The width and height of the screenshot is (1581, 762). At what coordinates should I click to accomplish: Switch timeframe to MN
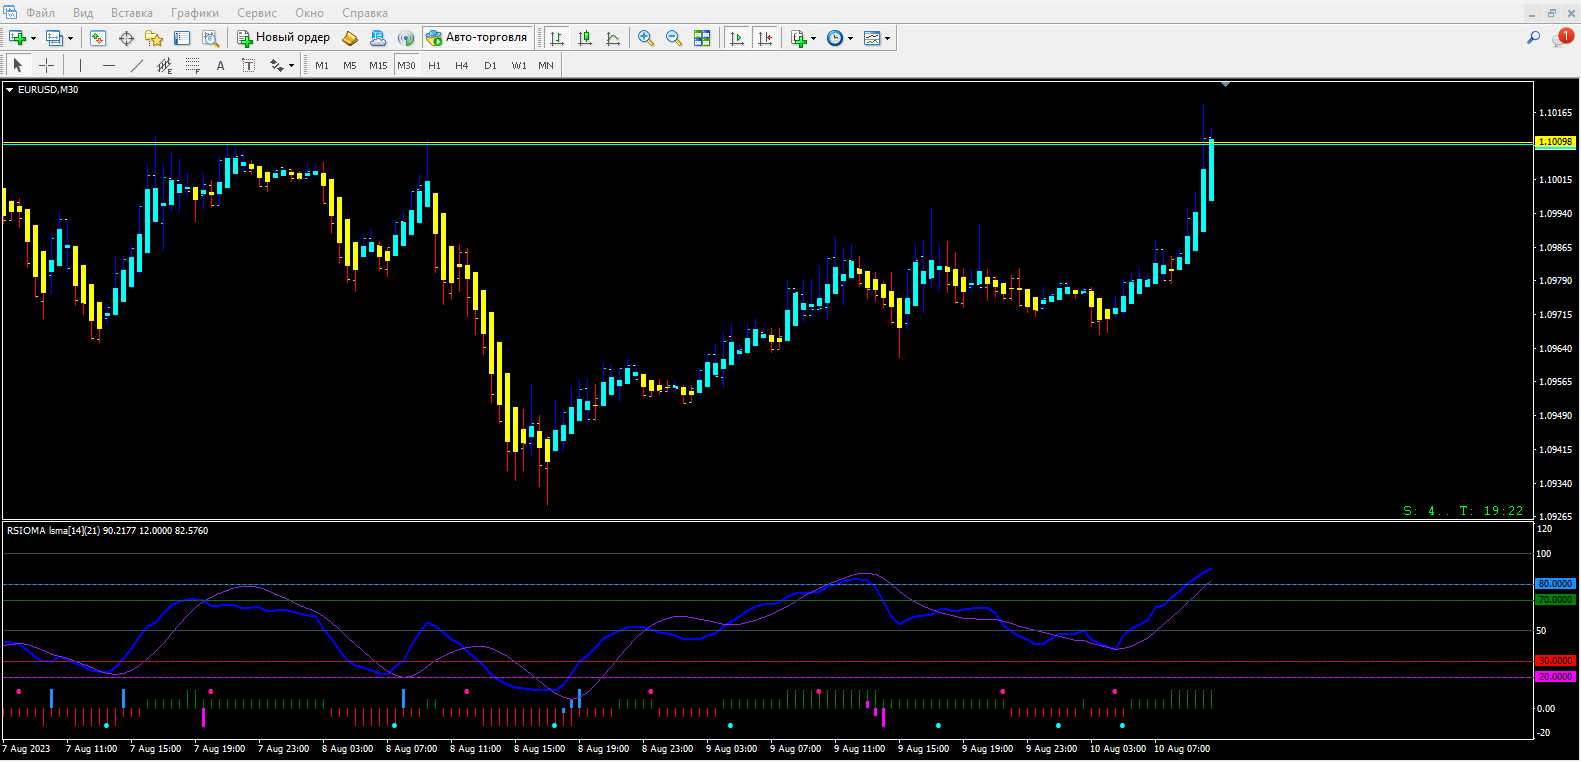(x=546, y=65)
